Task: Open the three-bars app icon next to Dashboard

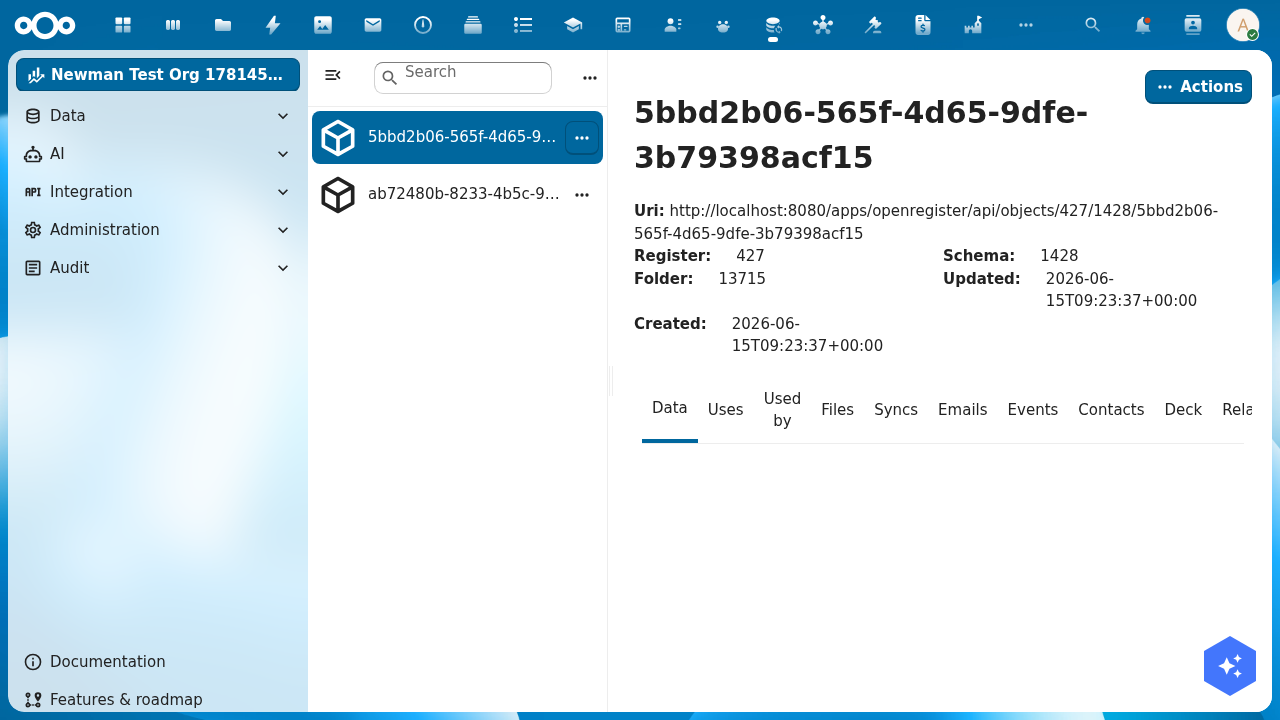Action: click(x=173, y=25)
